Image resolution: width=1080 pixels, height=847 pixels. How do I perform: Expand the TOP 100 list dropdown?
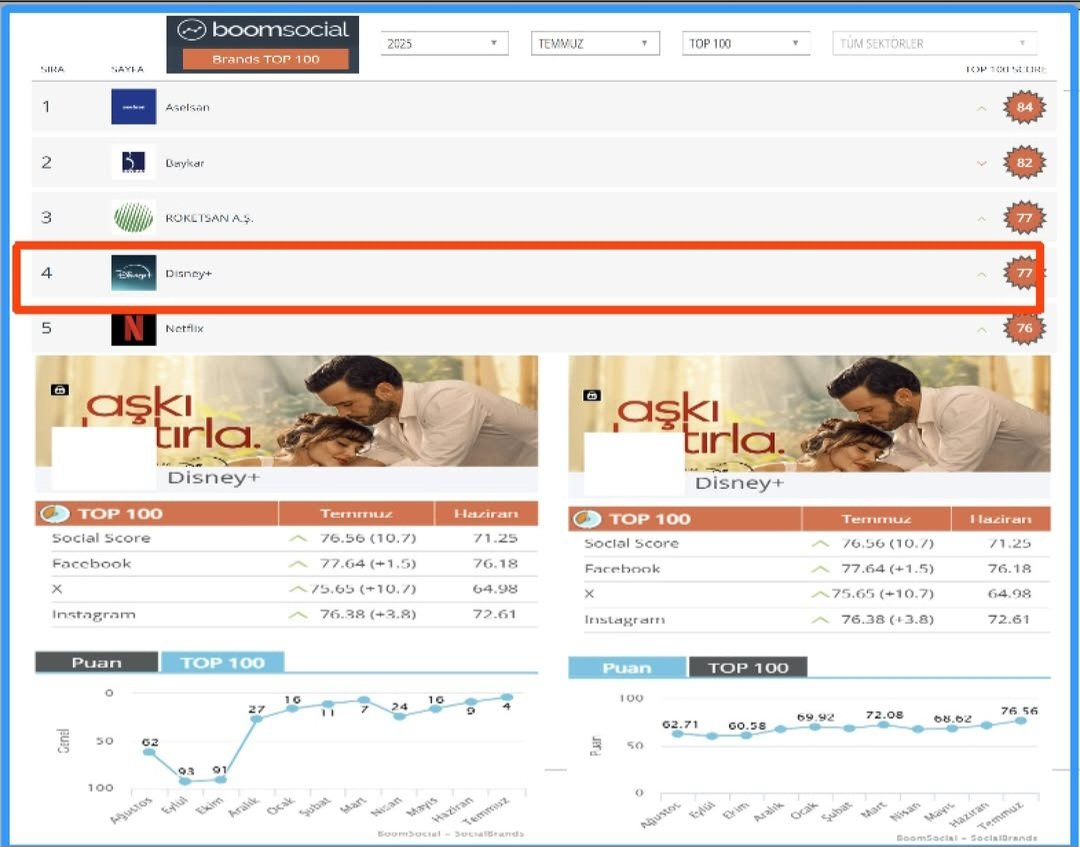(746, 44)
